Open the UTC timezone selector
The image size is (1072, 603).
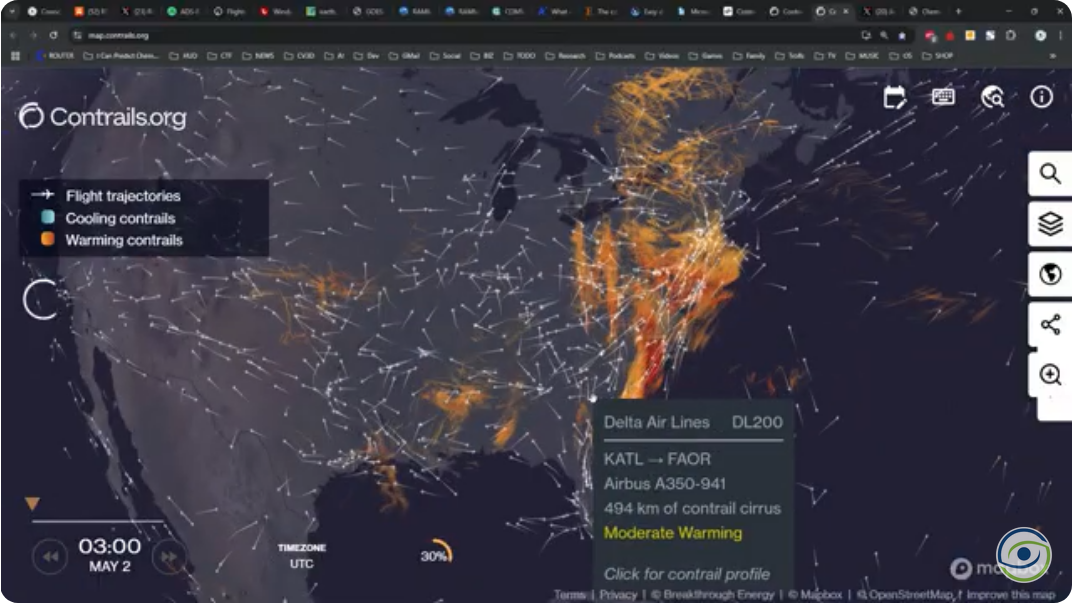click(x=301, y=564)
